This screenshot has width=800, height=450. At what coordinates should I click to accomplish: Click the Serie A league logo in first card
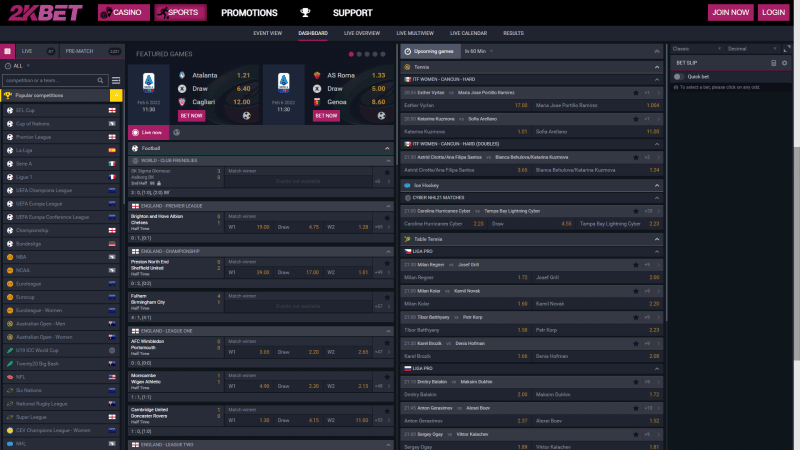click(x=148, y=82)
